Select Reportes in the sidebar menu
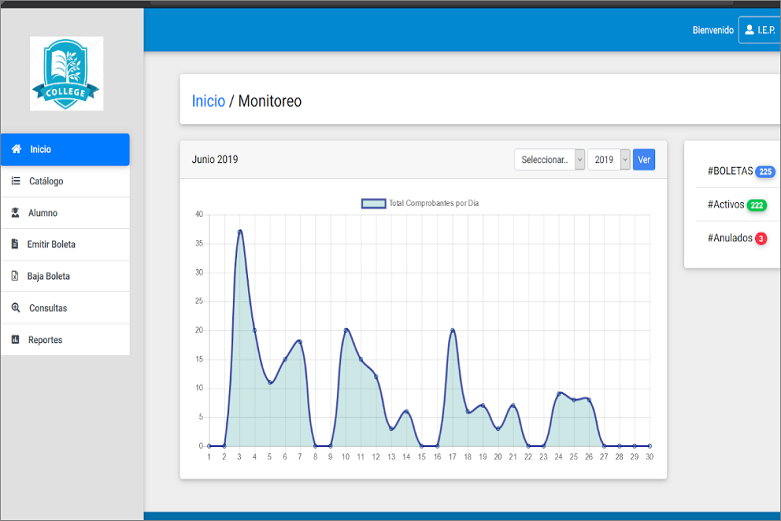The height and width of the screenshot is (521, 781). 45,340
